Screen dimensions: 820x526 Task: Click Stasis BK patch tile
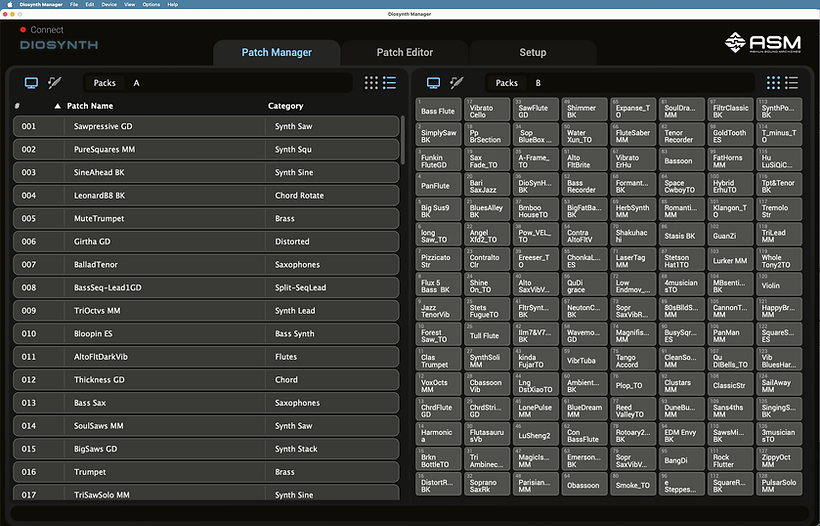682,234
